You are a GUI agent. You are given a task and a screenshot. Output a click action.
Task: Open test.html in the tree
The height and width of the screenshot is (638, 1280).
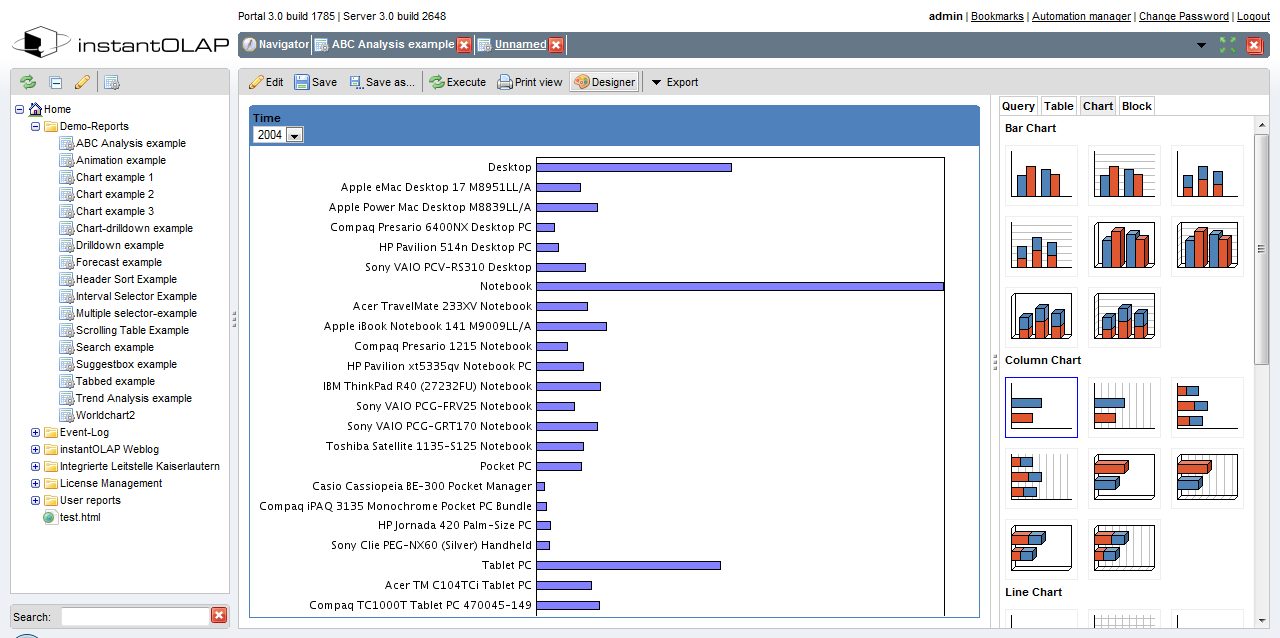tap(80, 517)
